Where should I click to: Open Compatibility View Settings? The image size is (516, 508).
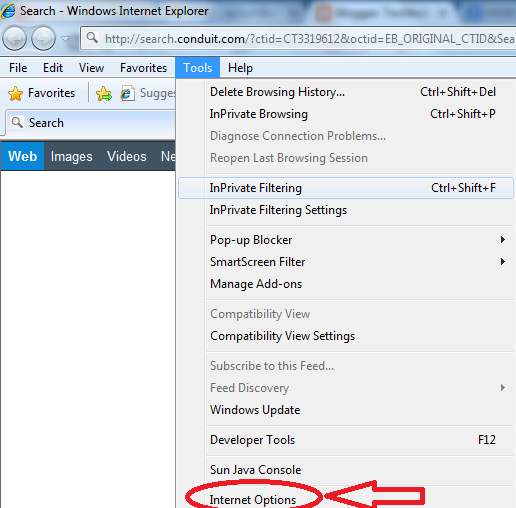coord(346,336)
